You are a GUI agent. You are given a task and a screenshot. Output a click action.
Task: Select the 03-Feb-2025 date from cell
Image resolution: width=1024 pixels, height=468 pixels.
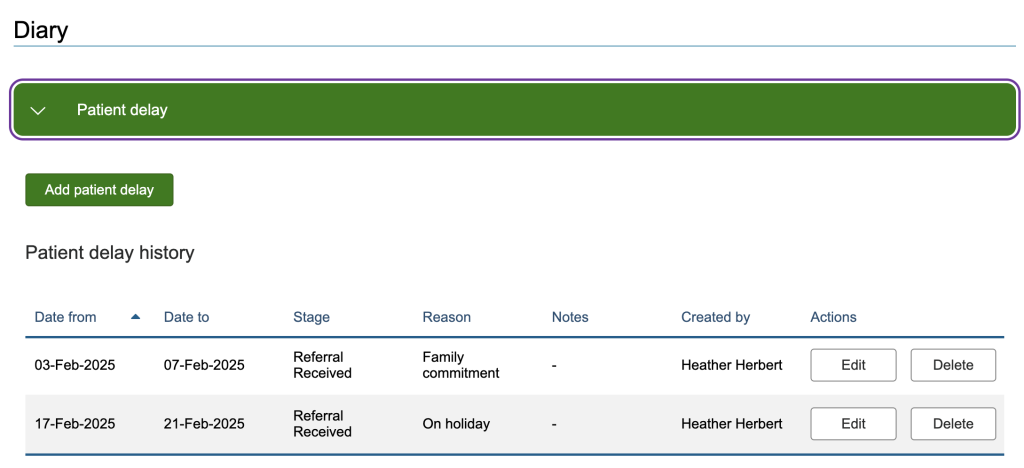[75, 365]
